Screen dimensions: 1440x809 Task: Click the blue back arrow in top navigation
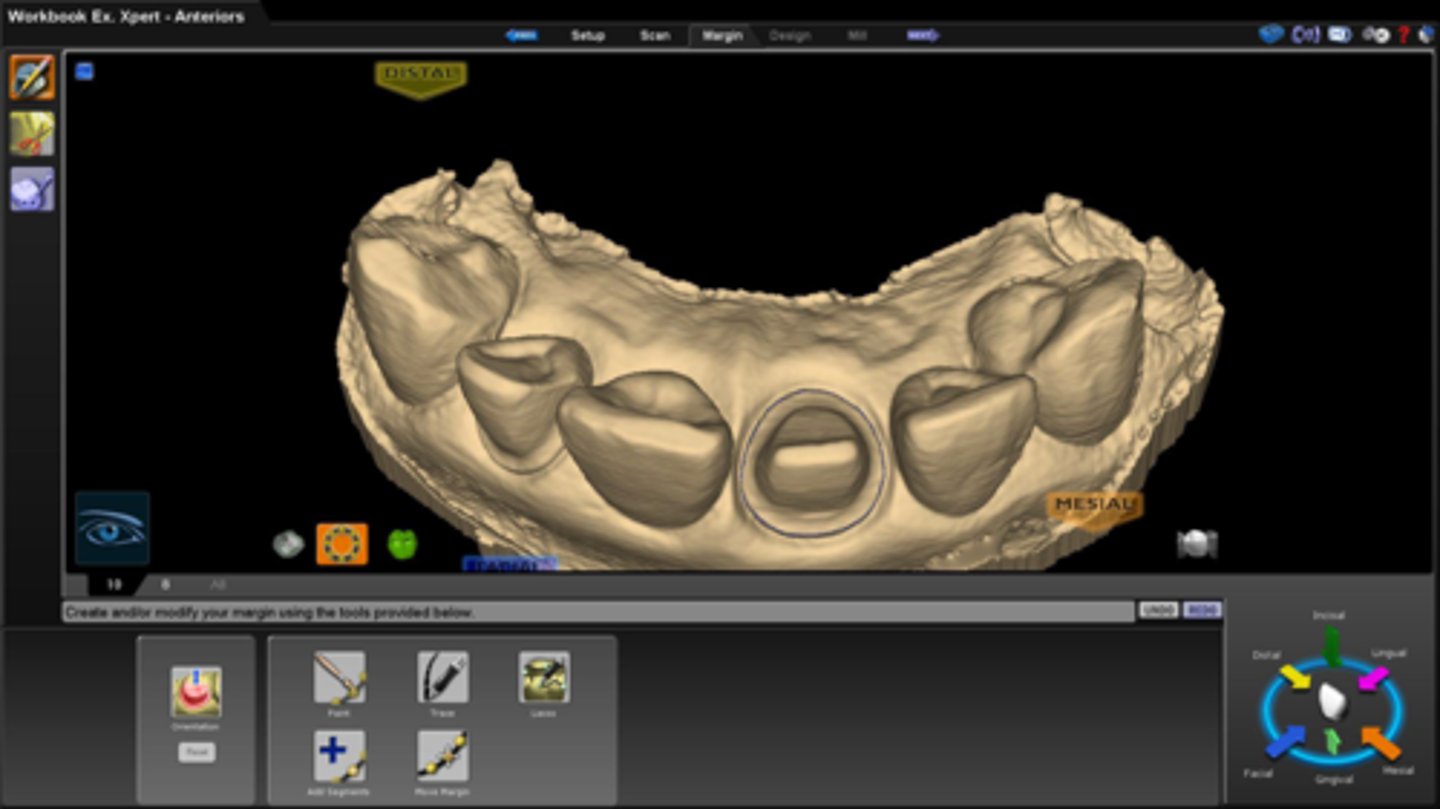(522, 35)
